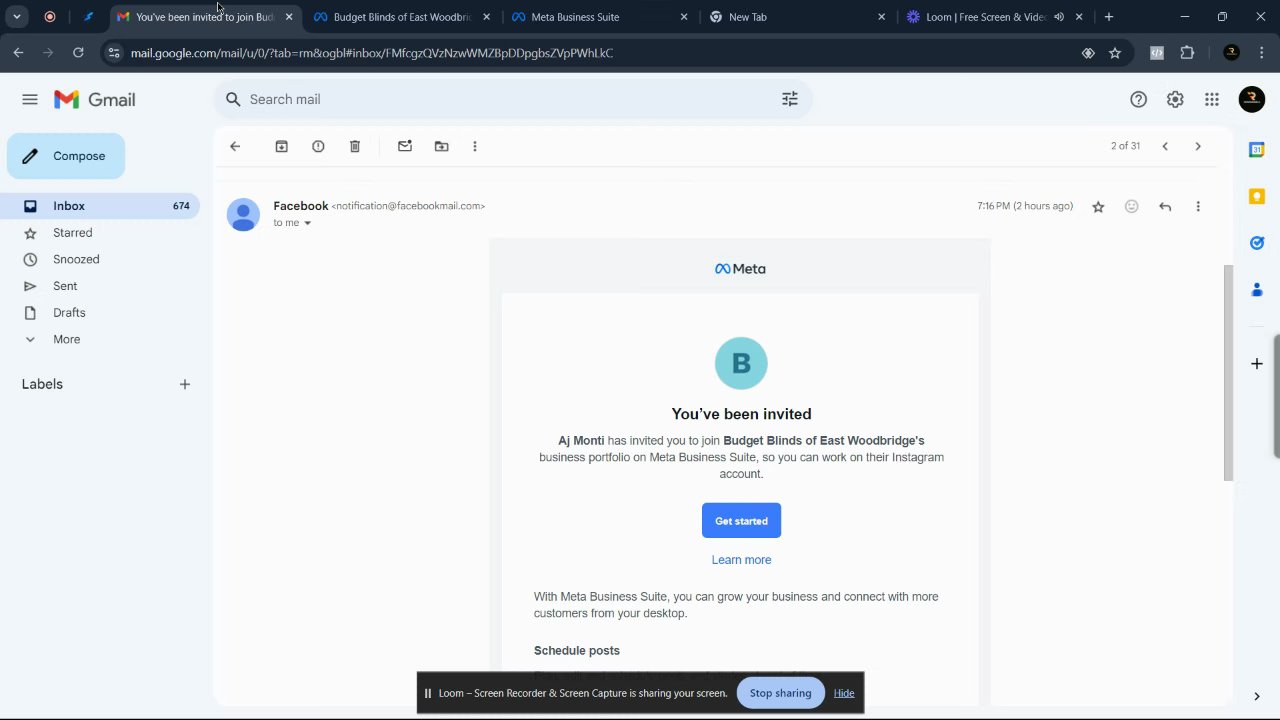Star the Facebook invitation email
This screenshot has height=720, width=1280.
pyautogui.click(x=1098, y=206)
